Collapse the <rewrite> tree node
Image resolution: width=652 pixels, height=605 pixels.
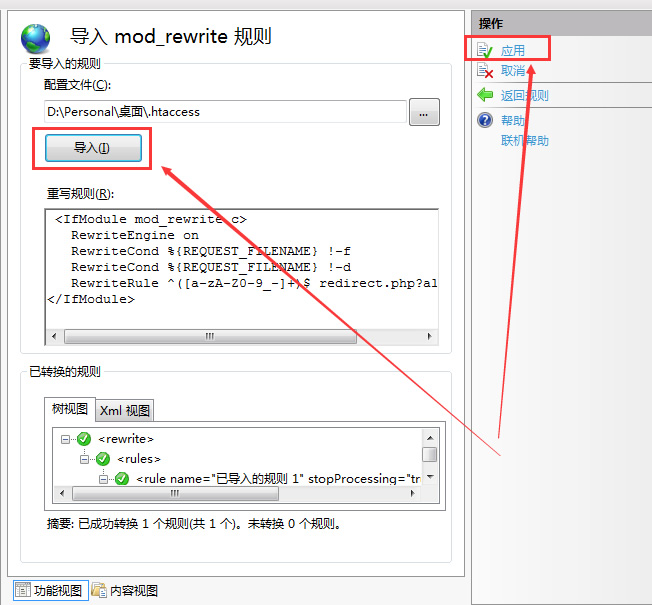point(65,439)
